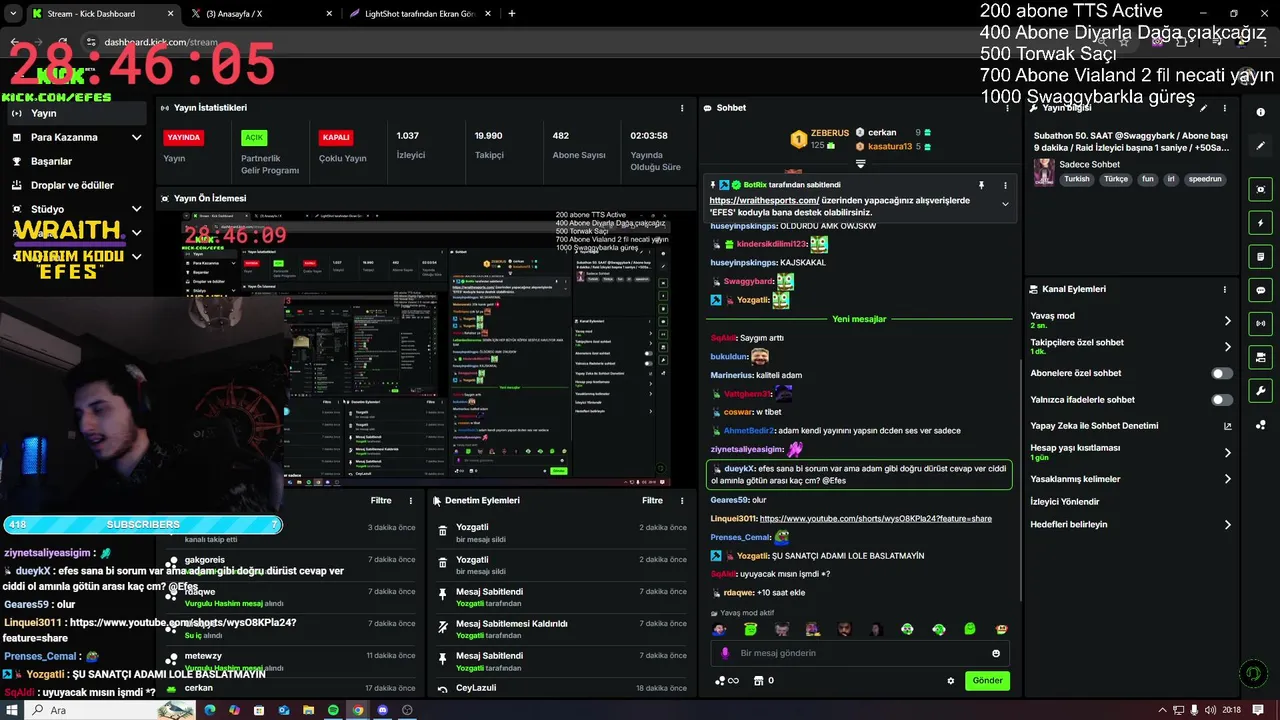This screenshot has width=1280, height=720.
Task: Open Yapay Zeka ile Sohbet Denetimi external link
Action: 1228,426
